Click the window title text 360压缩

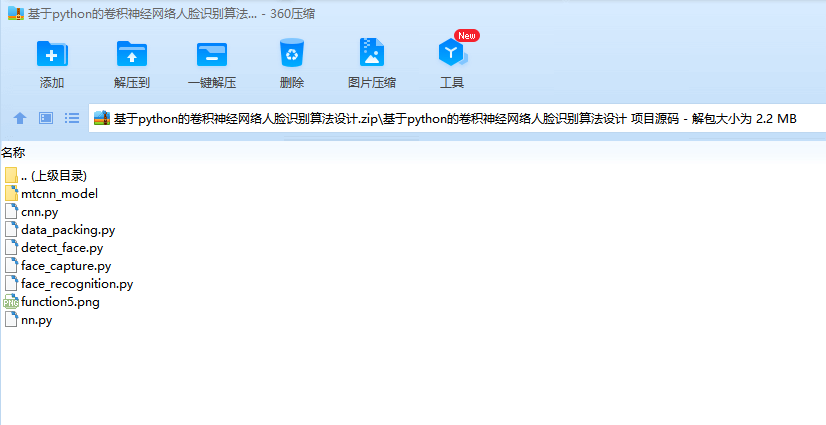pos(292,14)
